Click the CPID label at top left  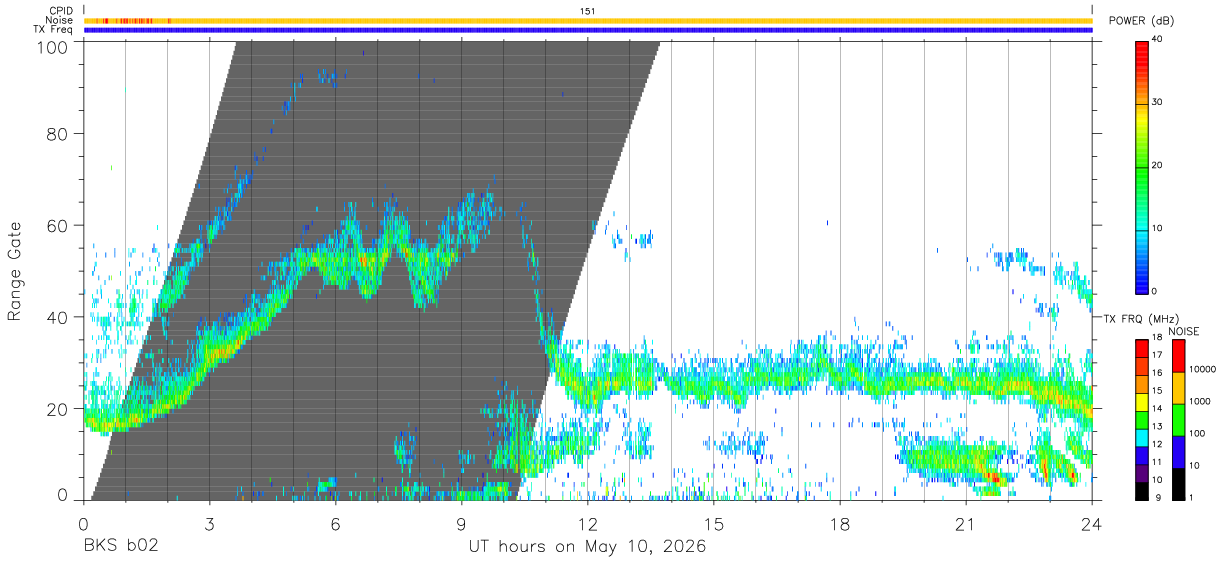pos(61,11)
